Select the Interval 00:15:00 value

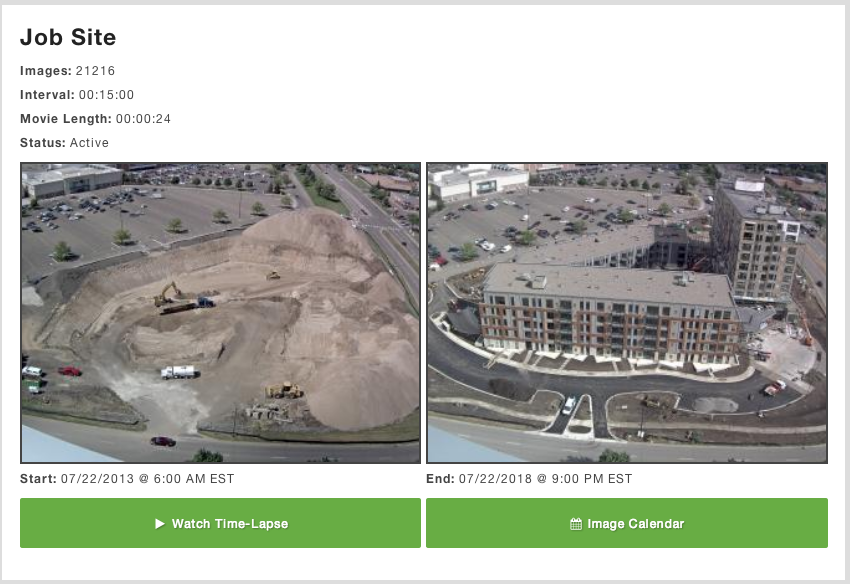[106, 95]
